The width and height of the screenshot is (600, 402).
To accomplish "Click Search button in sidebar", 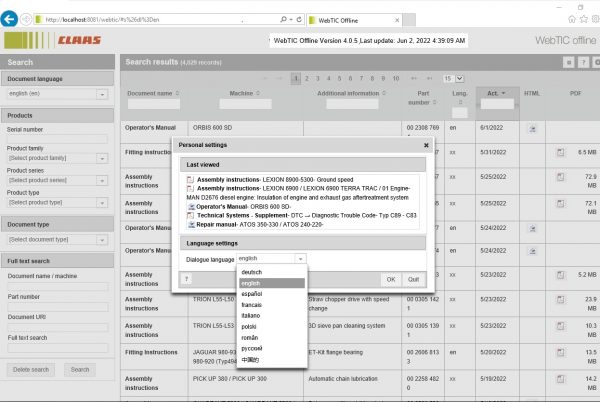I will [80, 370].
